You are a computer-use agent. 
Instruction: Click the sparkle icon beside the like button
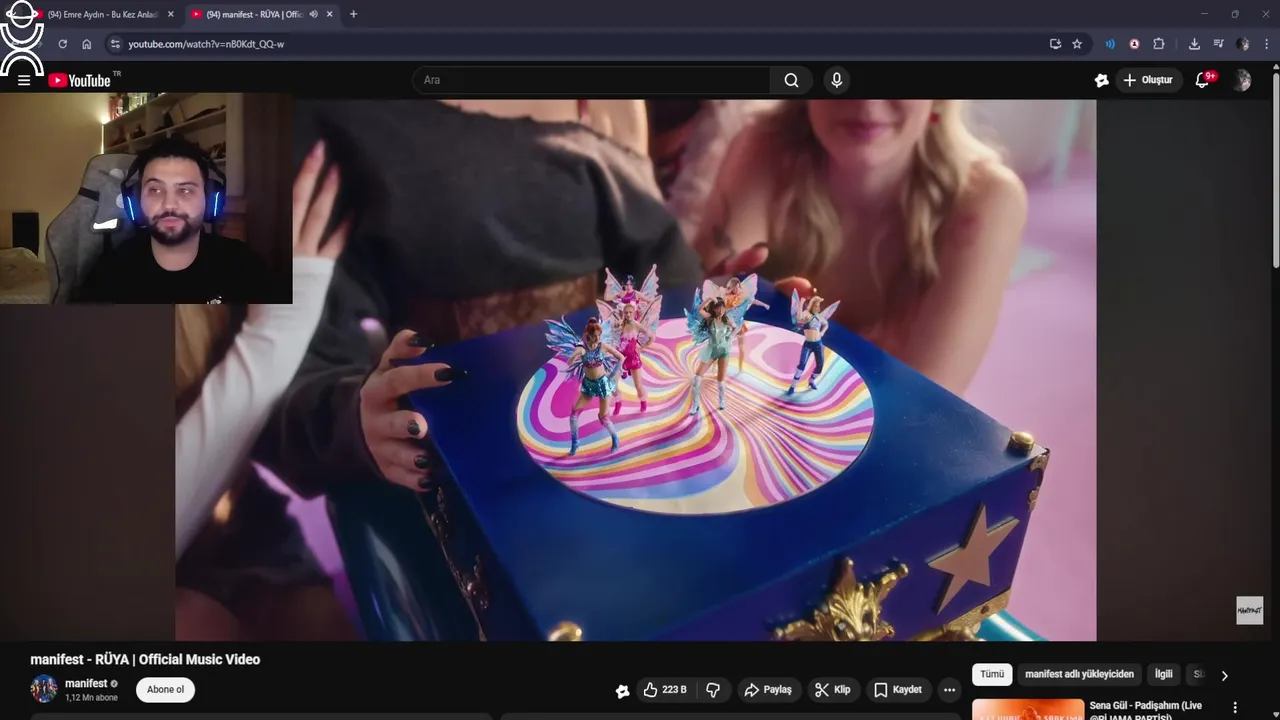pos(622,690)
